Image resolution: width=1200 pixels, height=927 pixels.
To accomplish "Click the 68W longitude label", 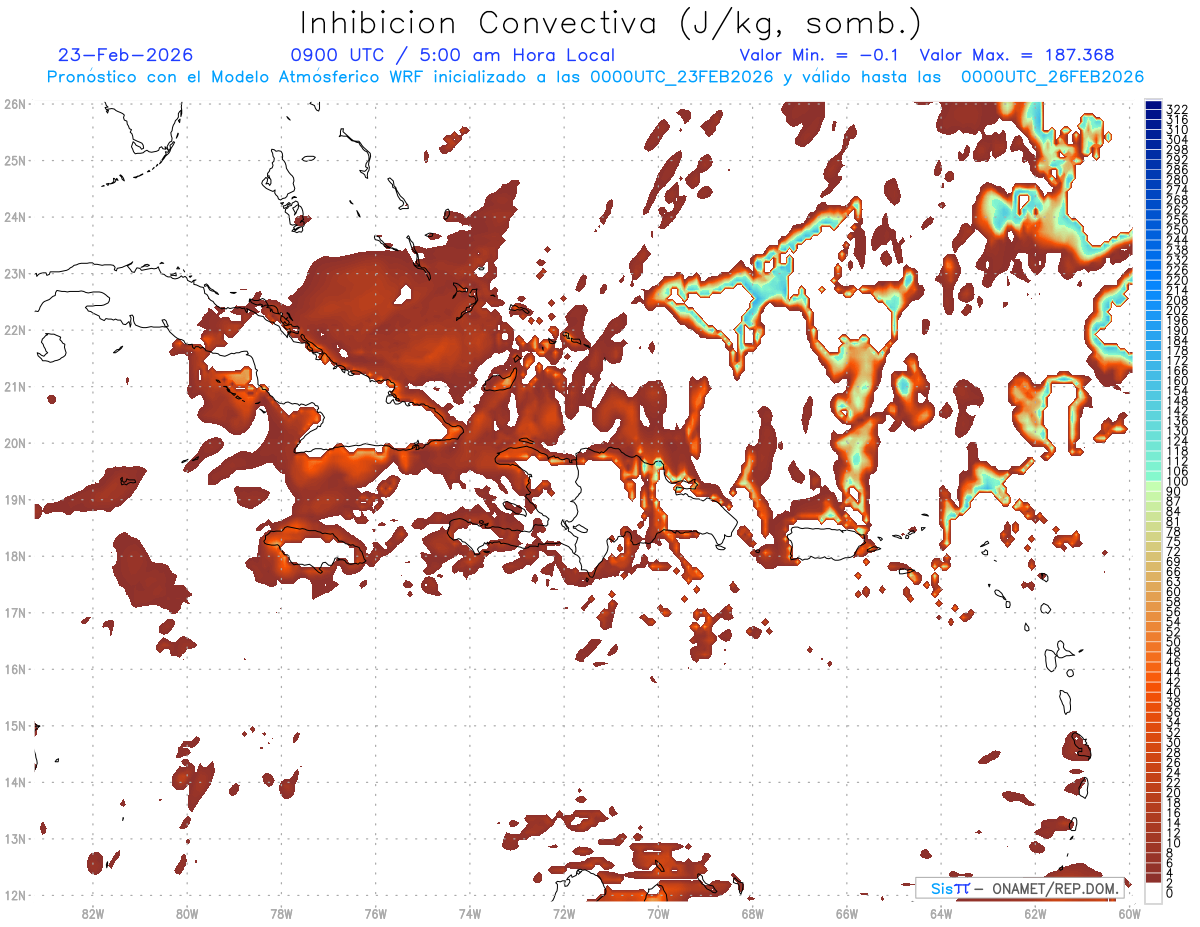I will (753, 913).
